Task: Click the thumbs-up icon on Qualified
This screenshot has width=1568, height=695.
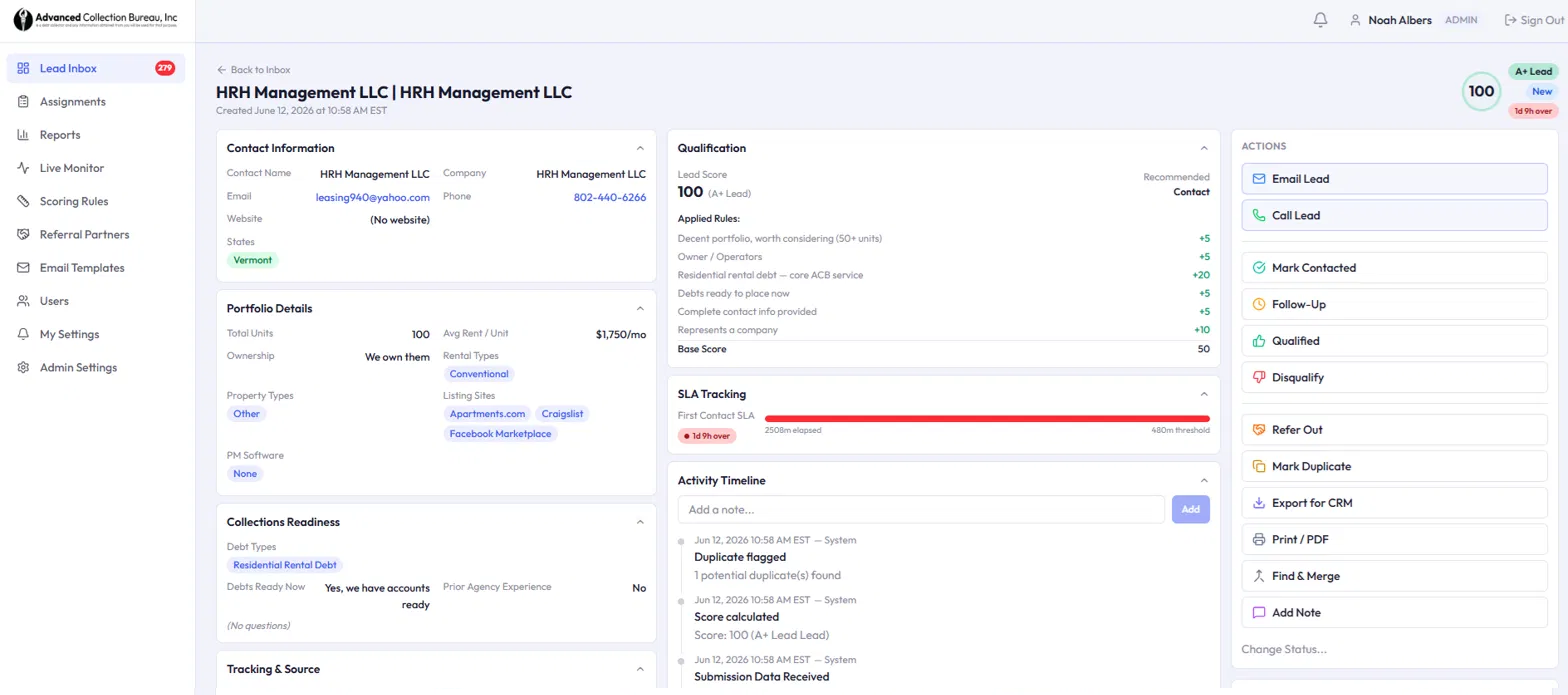Action: (x=1259, y=341)
